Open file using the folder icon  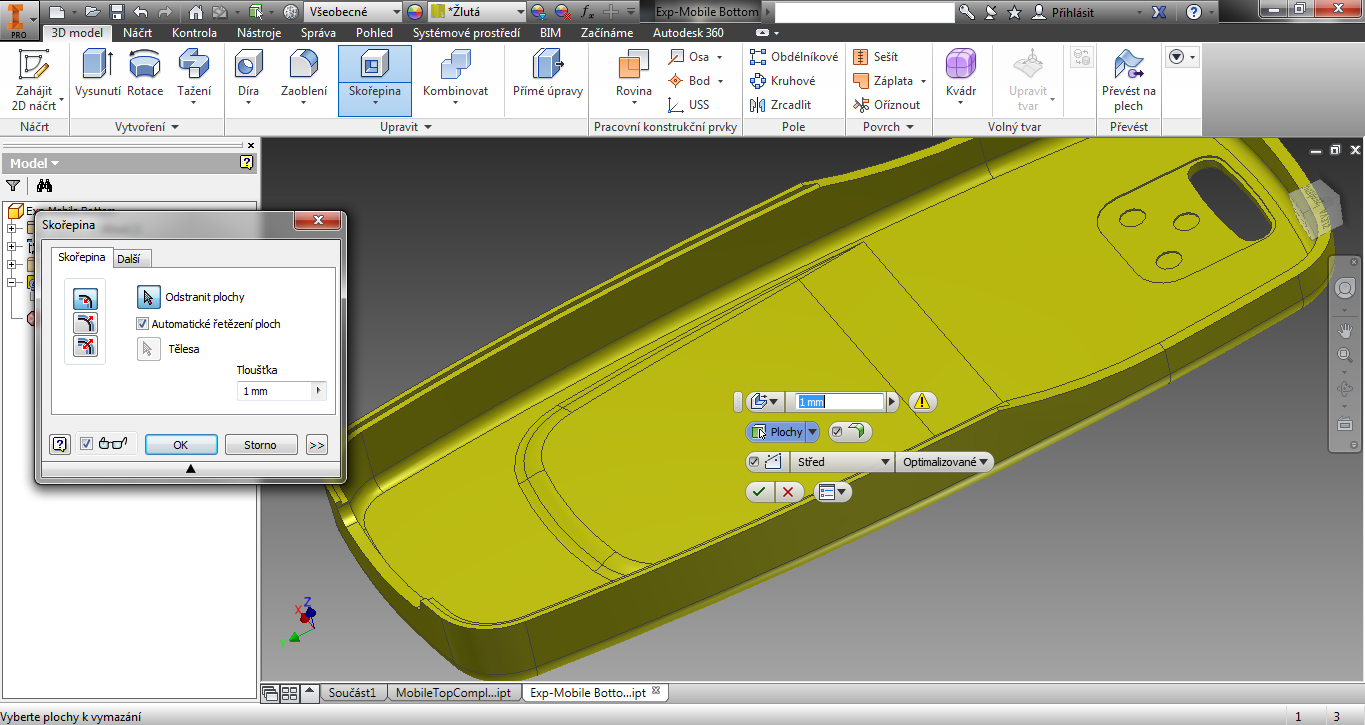click(x=92, y=12)
